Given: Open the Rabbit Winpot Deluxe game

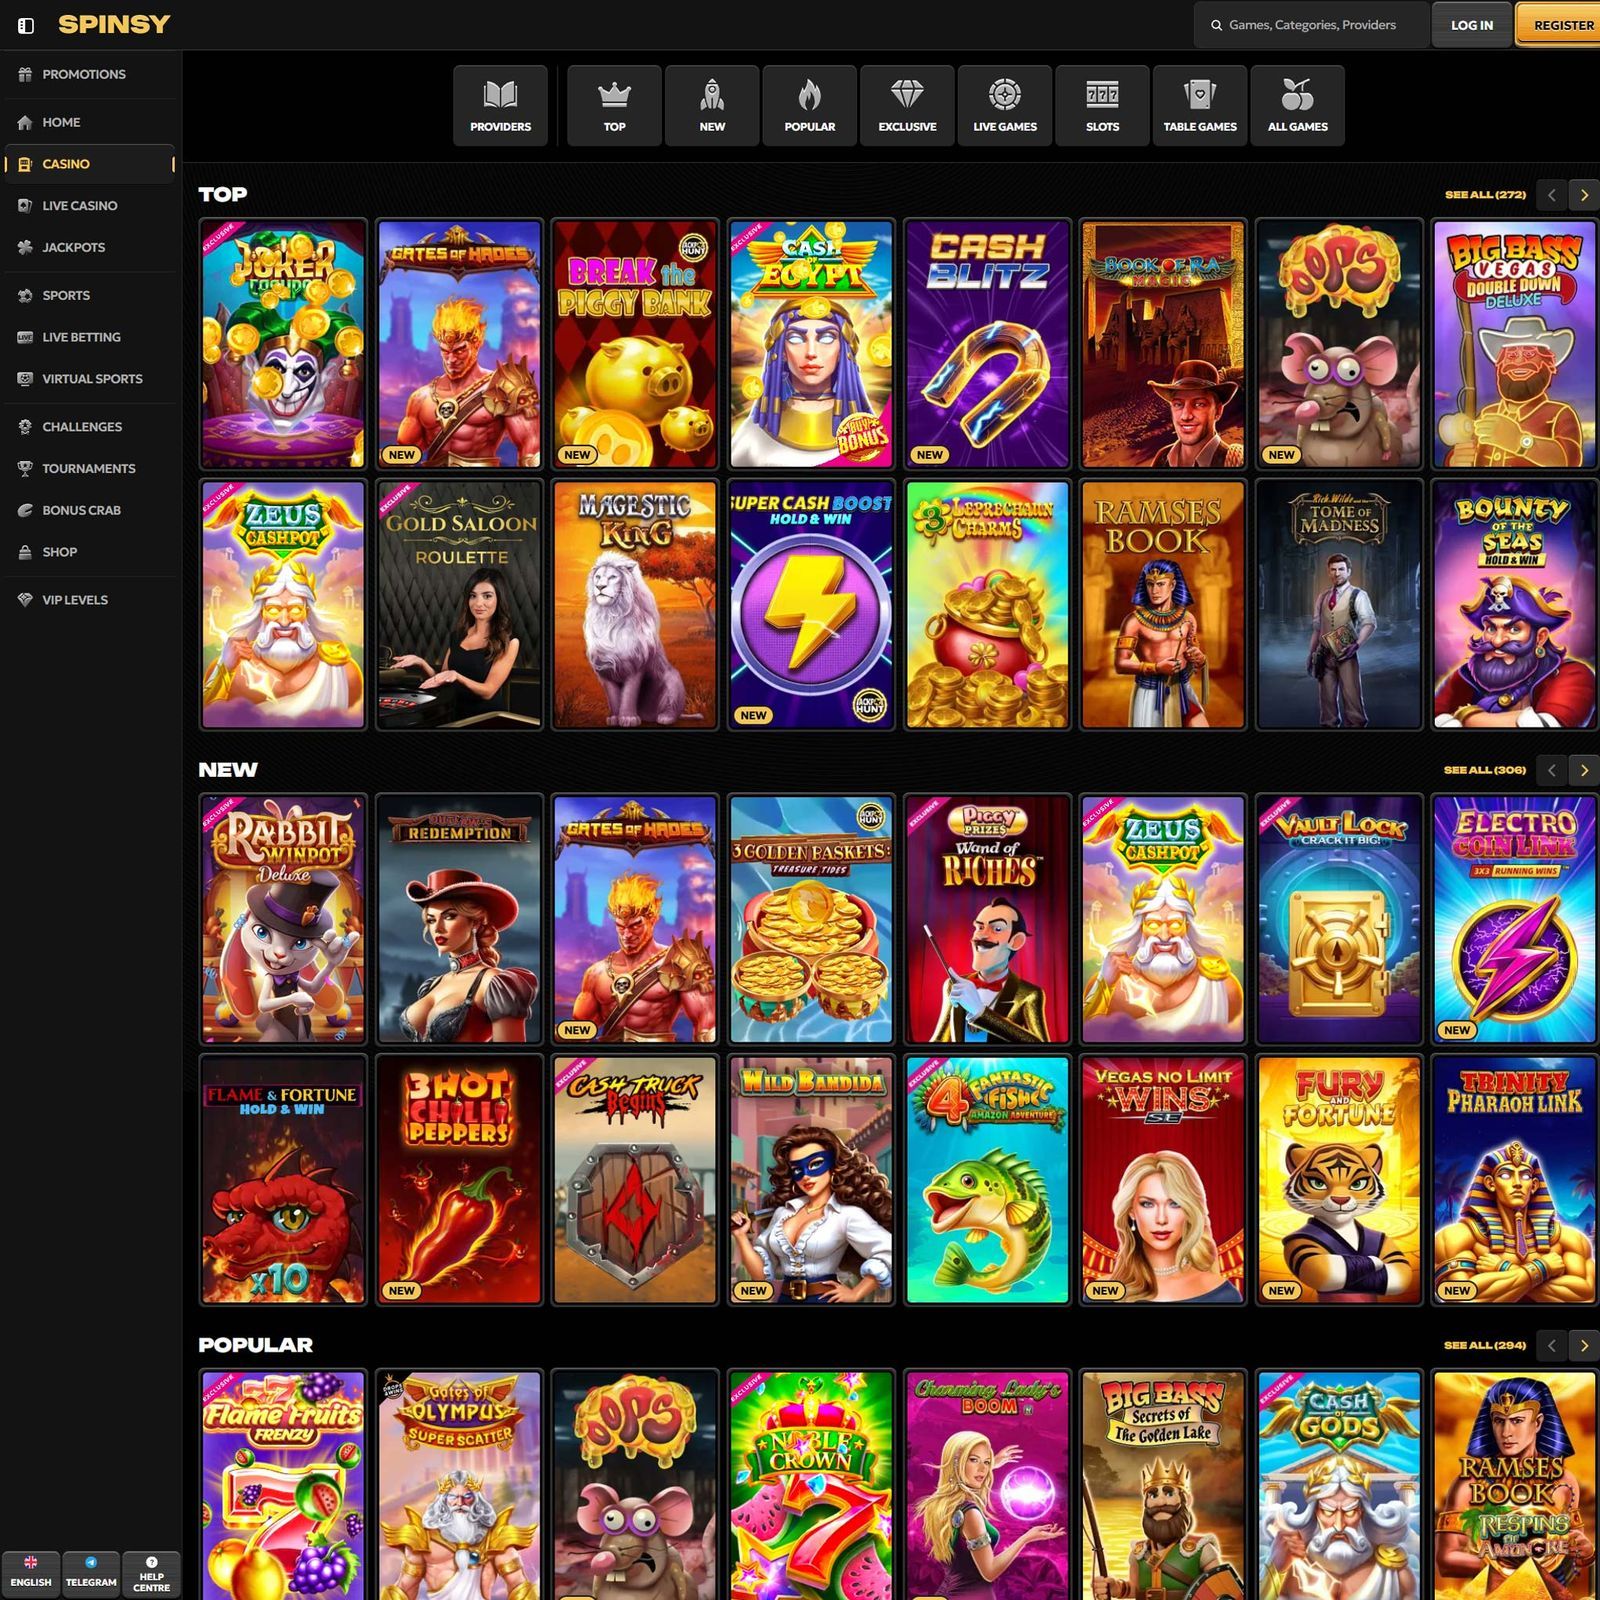Looking at the screenshot, I should point(283,919).
